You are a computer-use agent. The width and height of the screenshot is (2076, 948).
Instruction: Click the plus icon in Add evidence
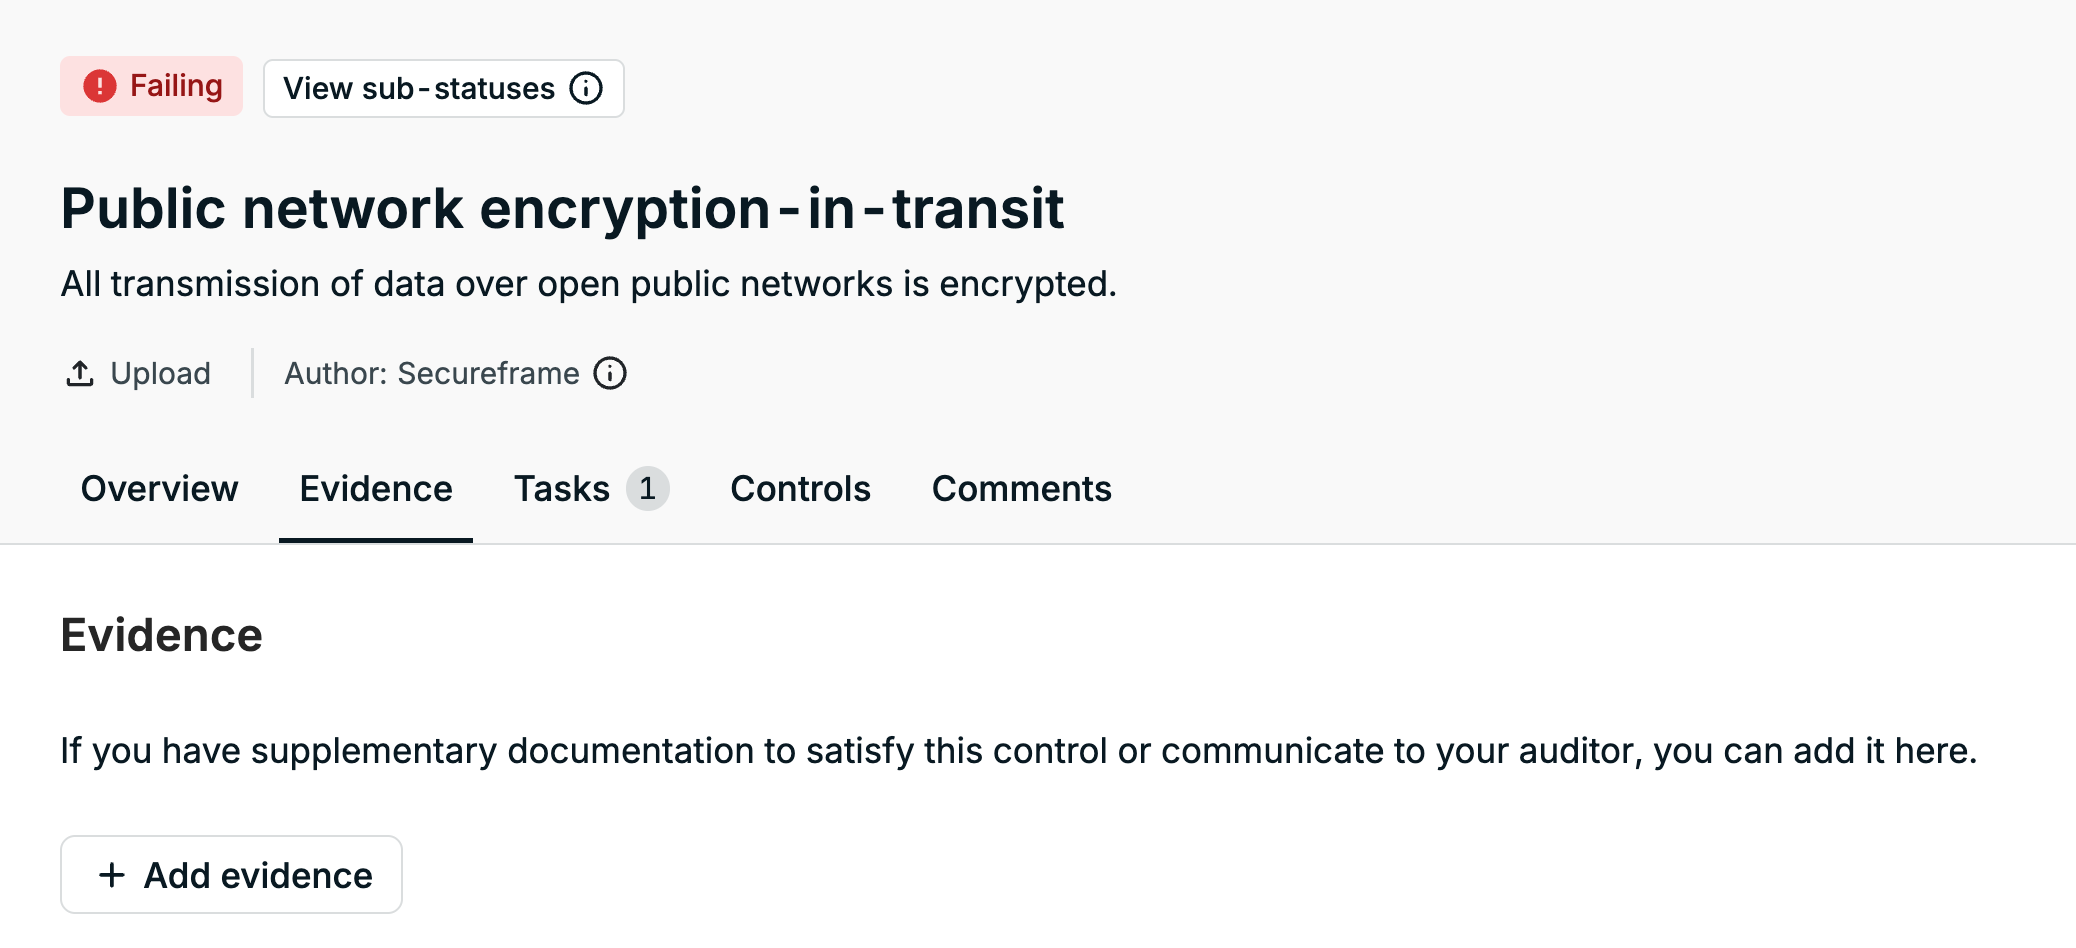coord(112,875)
